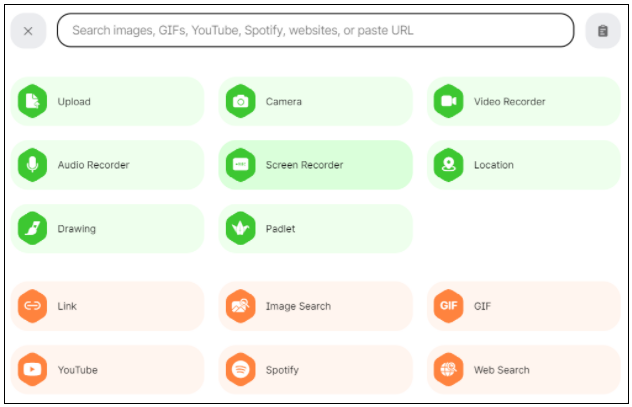Click the orange Link chain icon
Image resolution: width=632 pixels, height=407 pixels.
point(33,306)
